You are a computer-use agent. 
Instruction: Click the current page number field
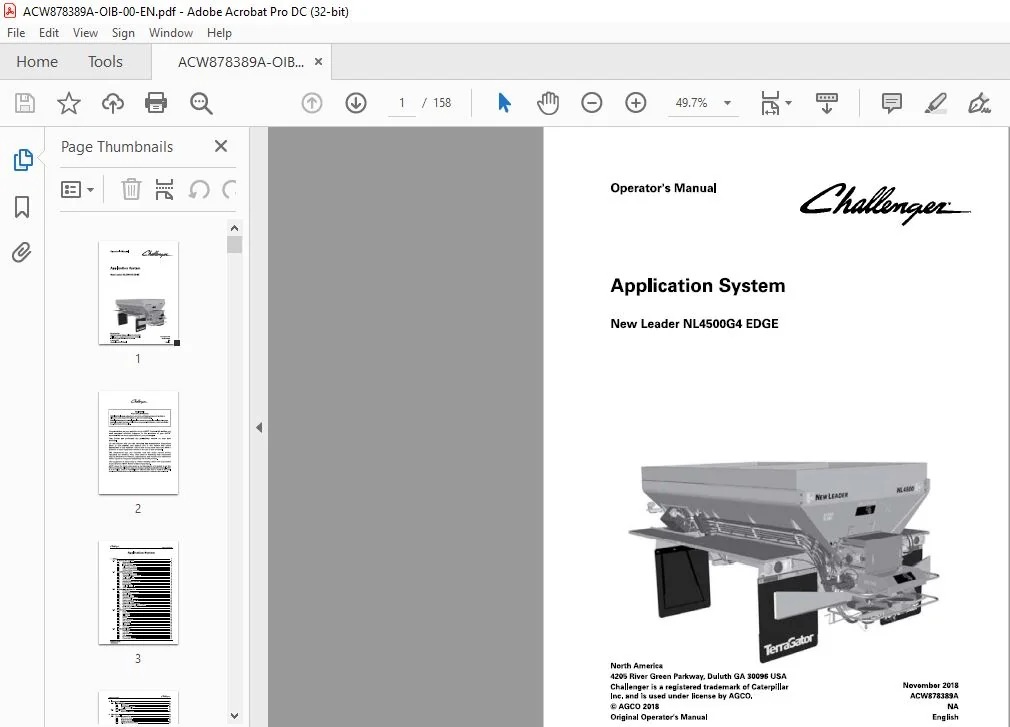pos(402,103)
